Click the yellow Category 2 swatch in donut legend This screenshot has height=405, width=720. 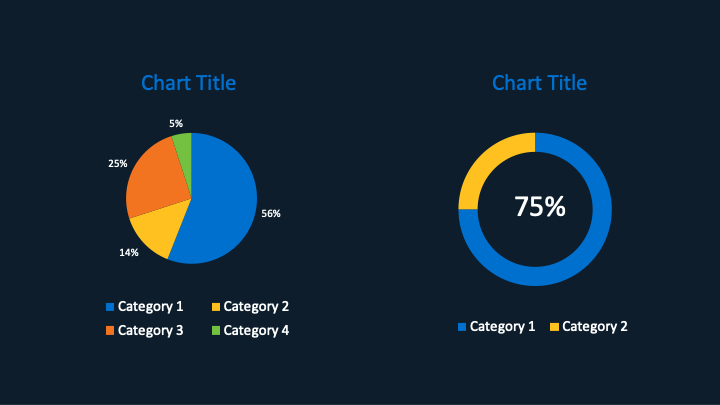click(554, 327)
